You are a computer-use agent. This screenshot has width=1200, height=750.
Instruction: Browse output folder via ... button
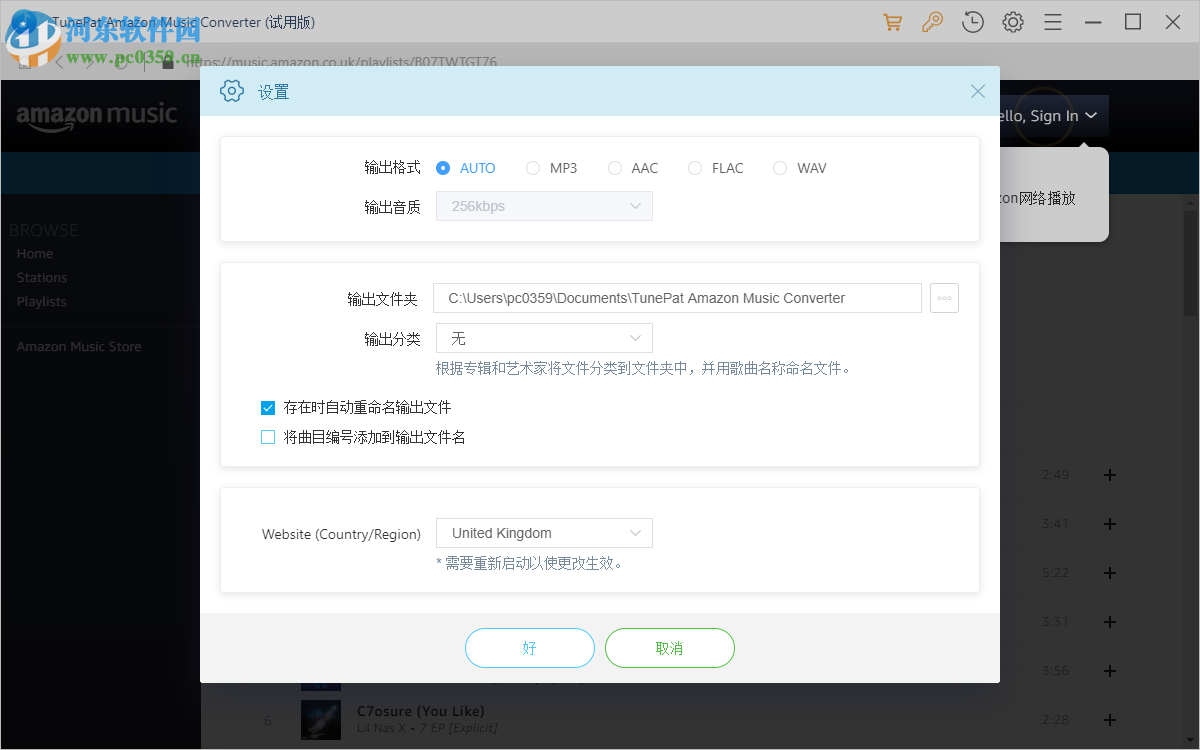point(944,297)
